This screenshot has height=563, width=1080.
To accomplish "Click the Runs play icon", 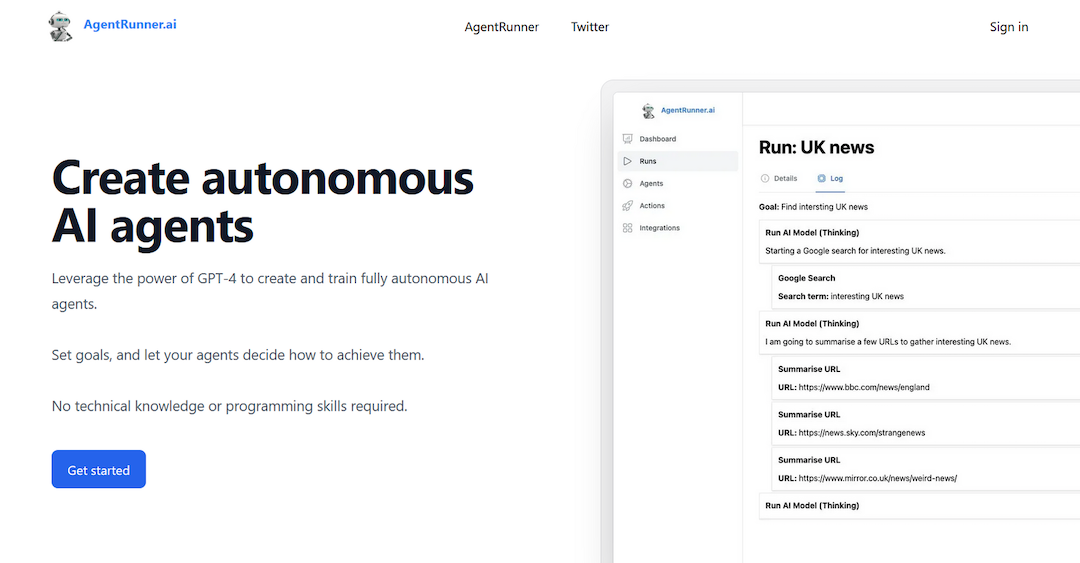I will pos(627,161).
